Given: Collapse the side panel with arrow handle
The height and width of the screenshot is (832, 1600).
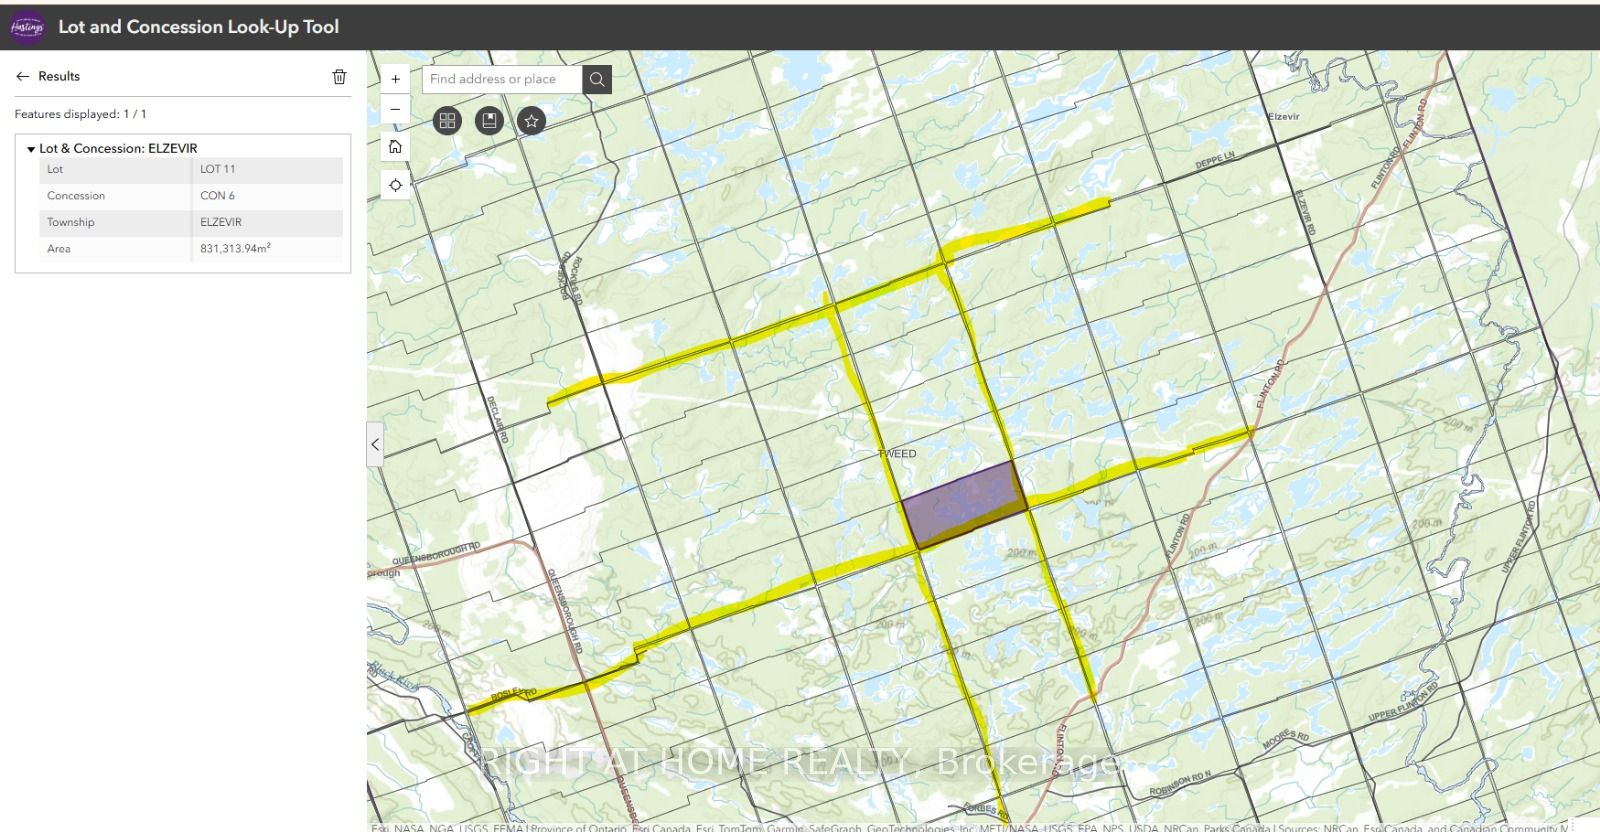Looking at the screenshot, I should (x=375, y=444).
